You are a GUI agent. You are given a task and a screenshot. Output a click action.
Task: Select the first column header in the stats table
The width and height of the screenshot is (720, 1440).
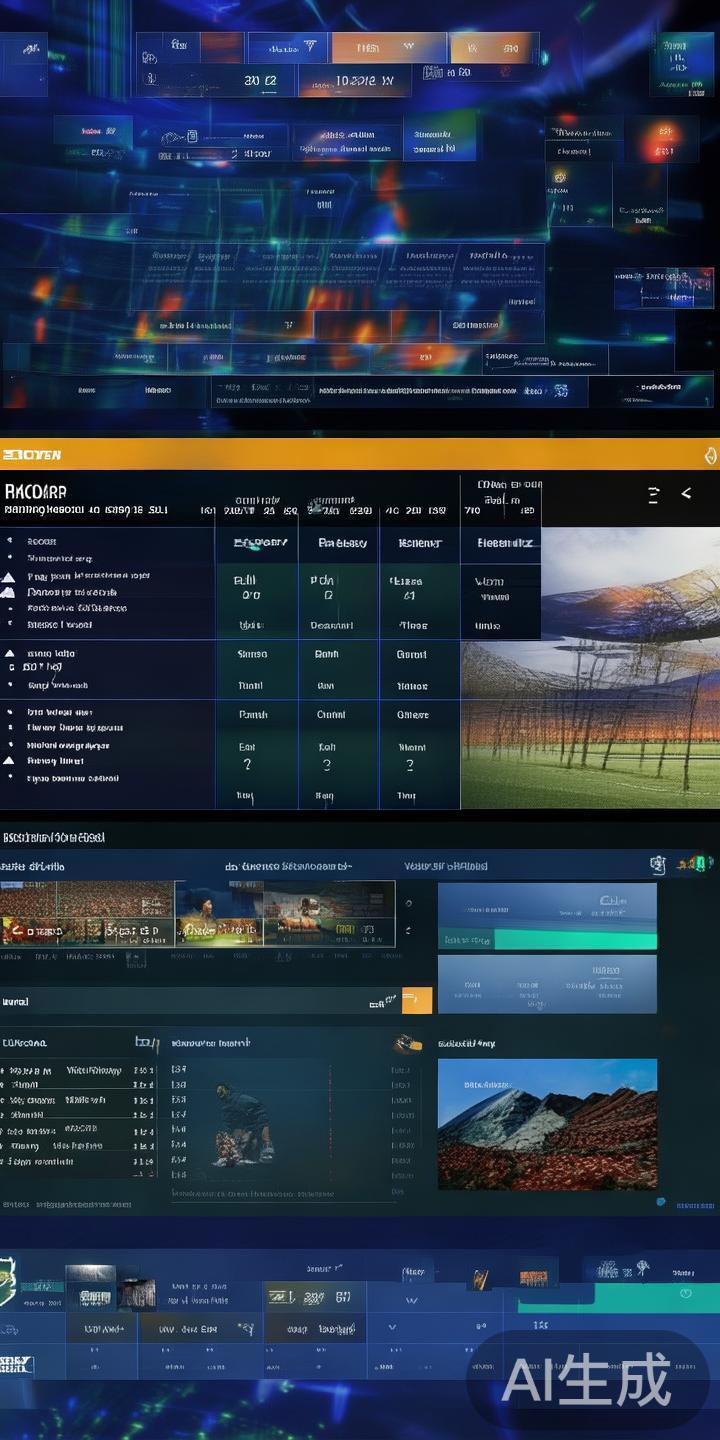(x=259, y=543)
